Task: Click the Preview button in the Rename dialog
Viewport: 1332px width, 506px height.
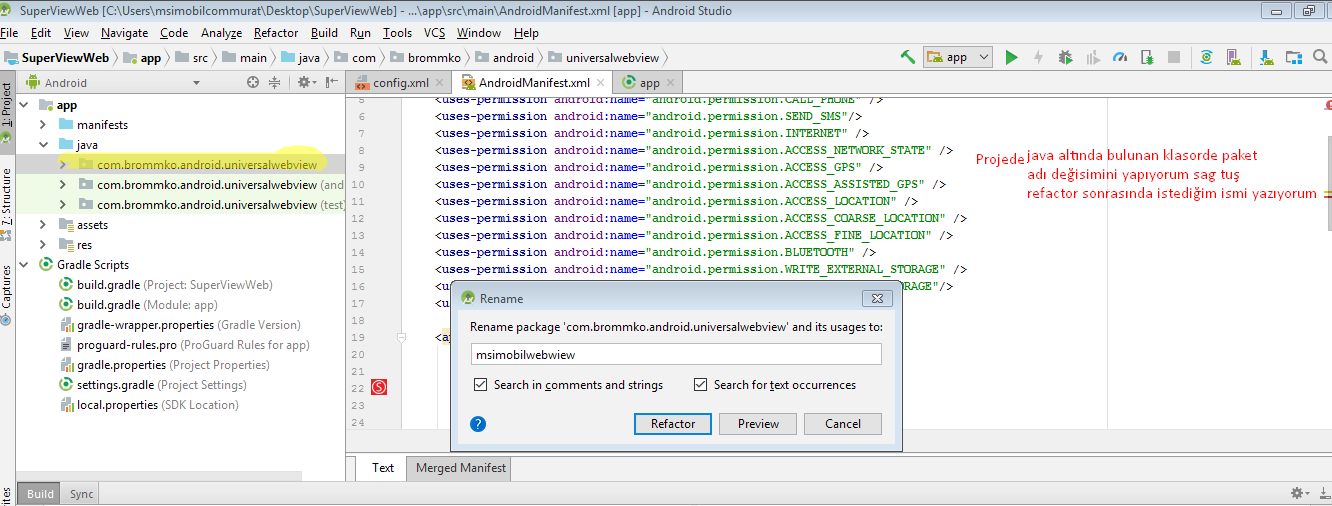Action: click(x=758, y=424)
